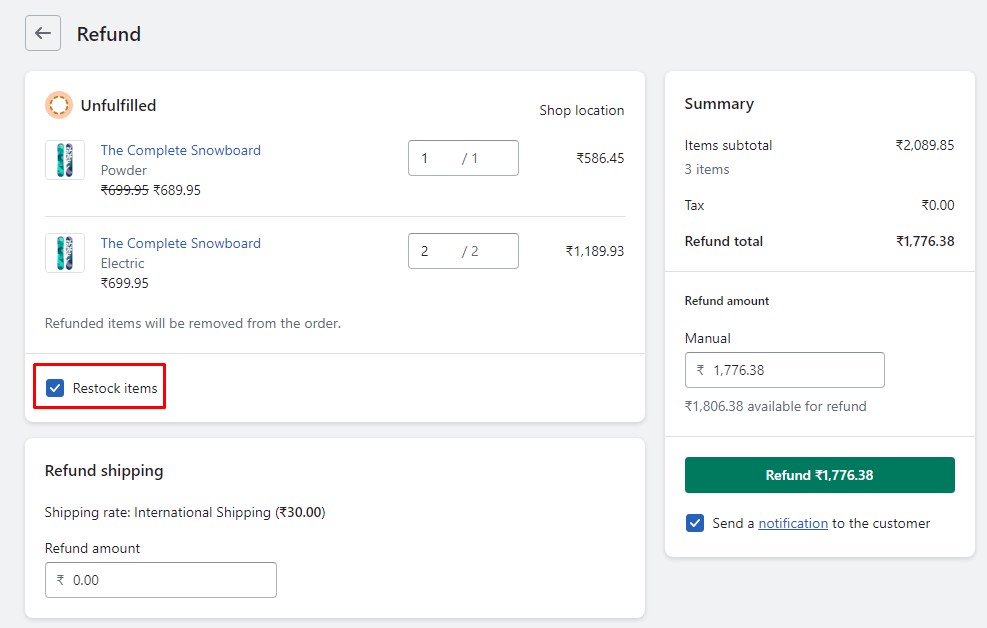
Task: Click the Unfulfilled status icon
Action: [59, 105]
